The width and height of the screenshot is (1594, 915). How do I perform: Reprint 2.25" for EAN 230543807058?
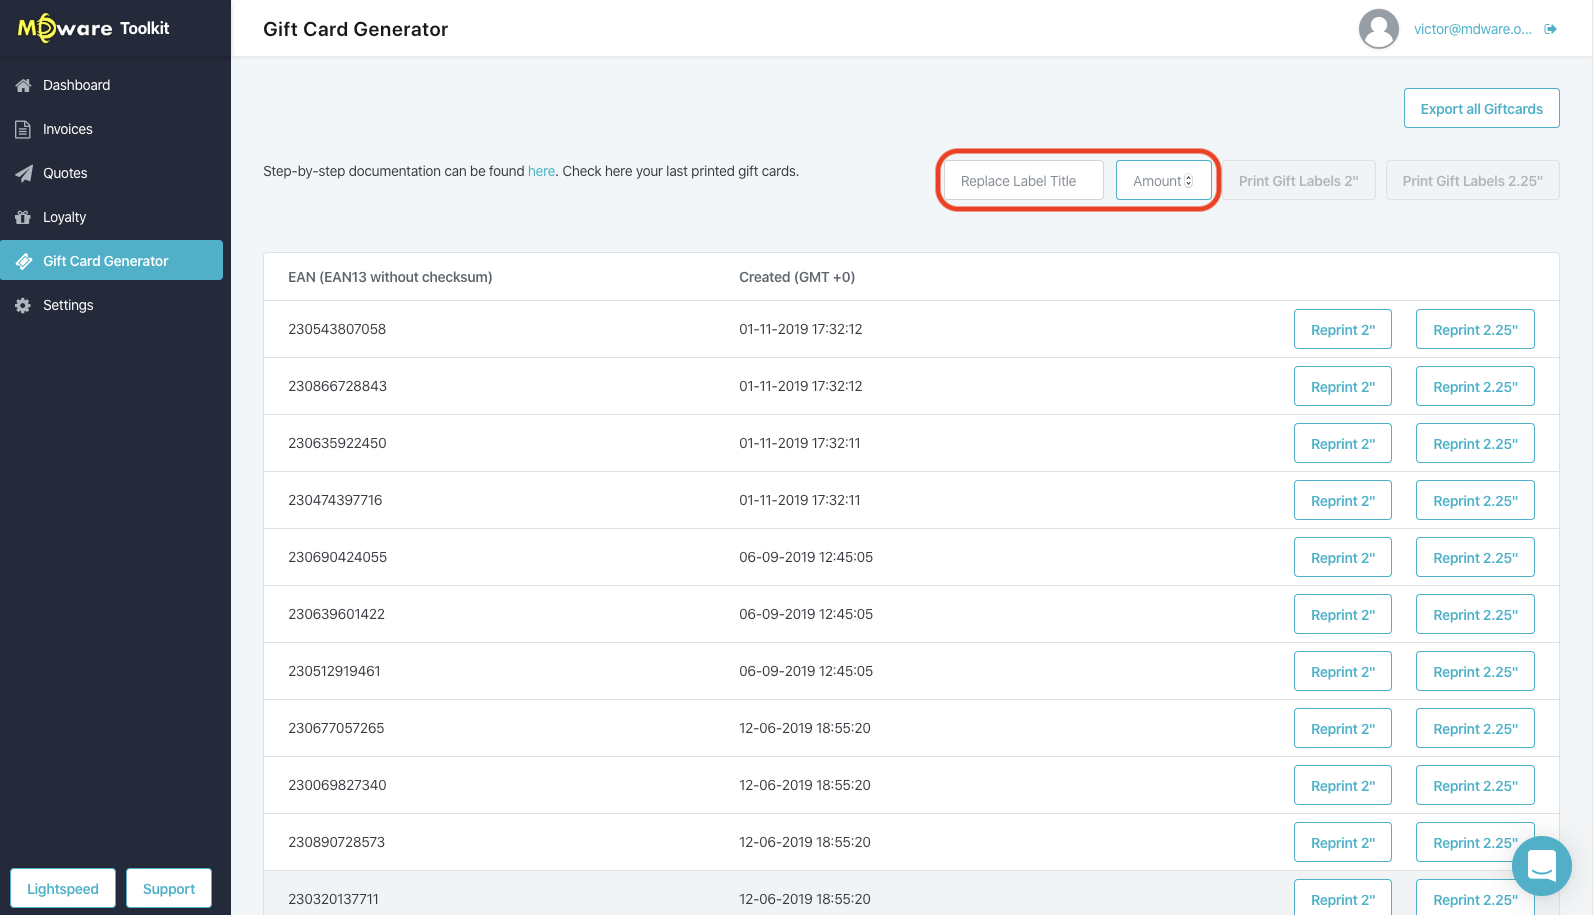pos(1475,329)
